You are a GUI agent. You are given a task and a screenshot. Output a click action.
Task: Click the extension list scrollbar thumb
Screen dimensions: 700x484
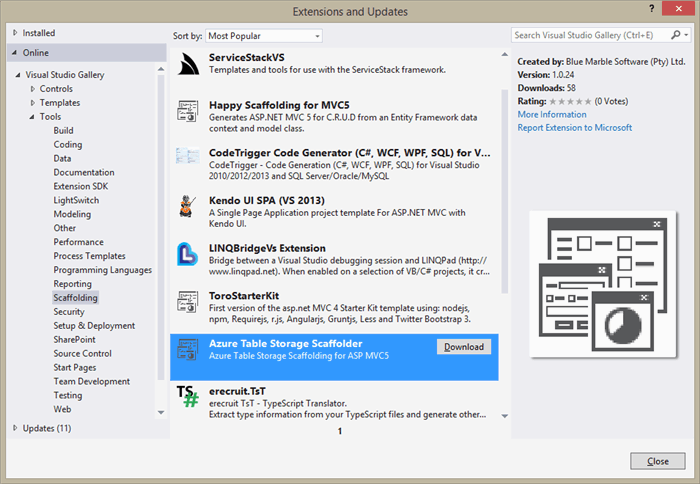point(504,191)
